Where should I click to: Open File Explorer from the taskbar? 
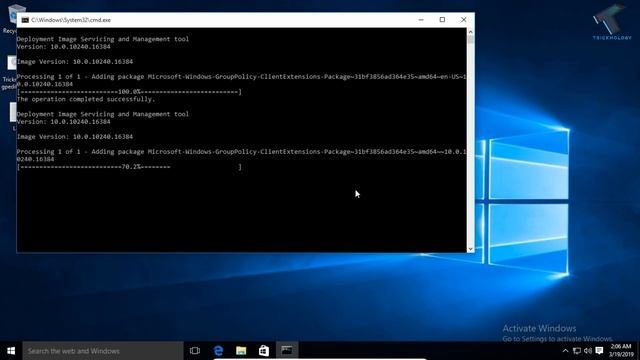click(241, 351)
